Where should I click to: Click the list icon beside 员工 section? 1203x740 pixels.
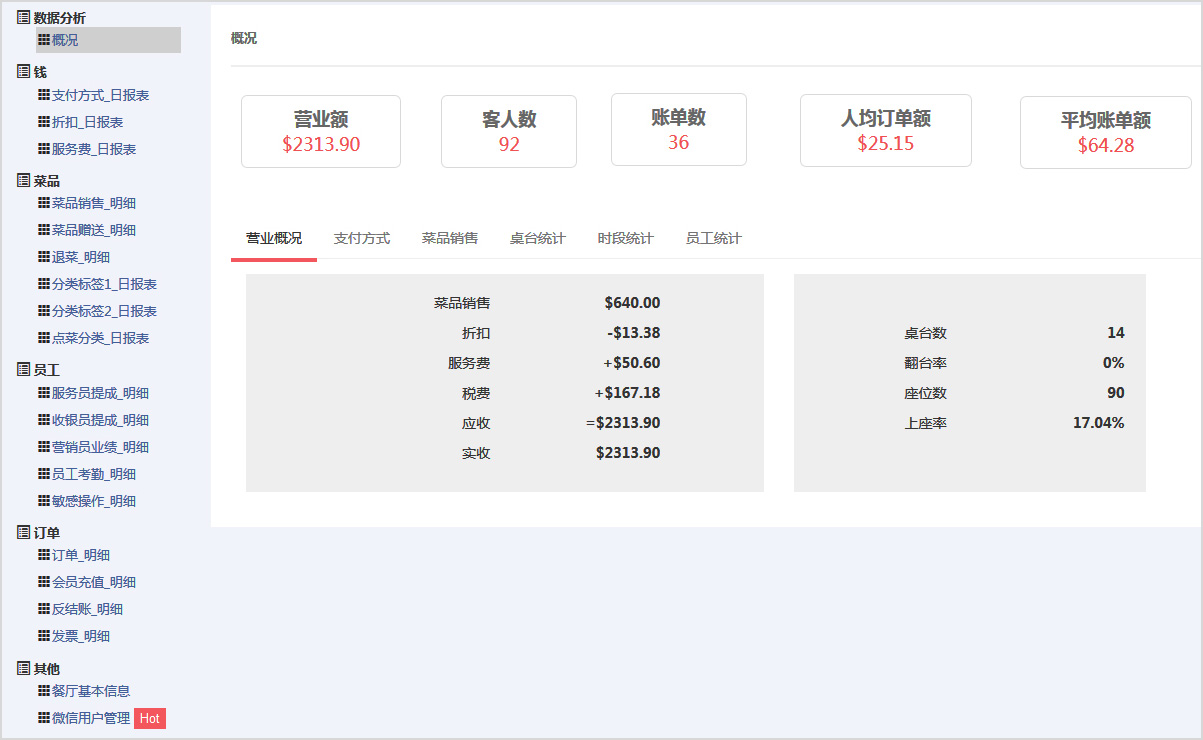tap(24, 370)
